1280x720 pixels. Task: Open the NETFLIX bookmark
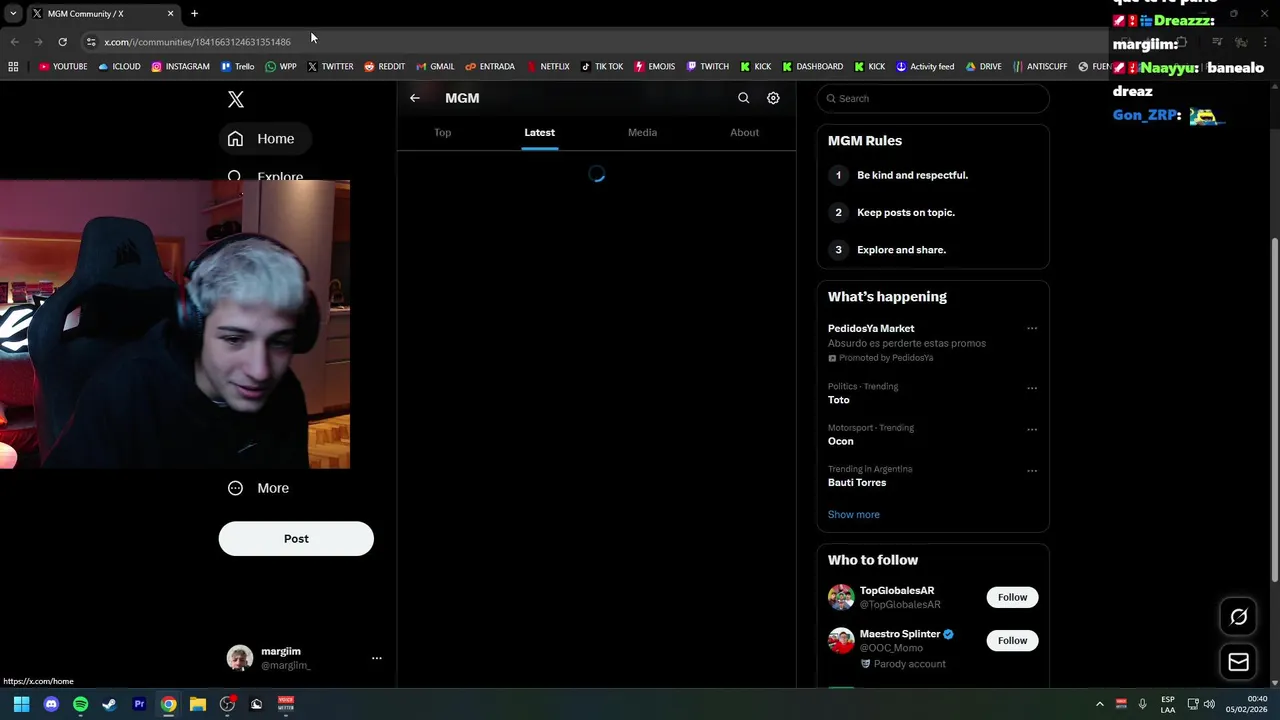coord(547,66)
